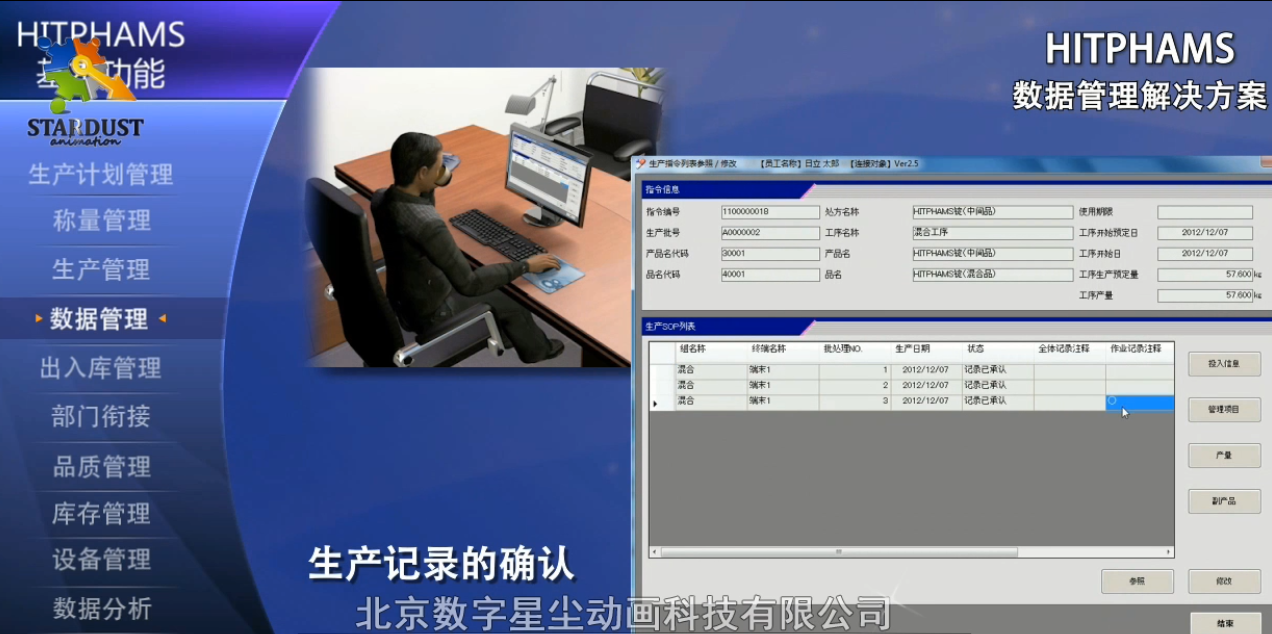Focus the 工序名称 field showing 混合工序
The width and height of the screenshot is (1272, 634).
pyautogui.click(x=992, y=233)
